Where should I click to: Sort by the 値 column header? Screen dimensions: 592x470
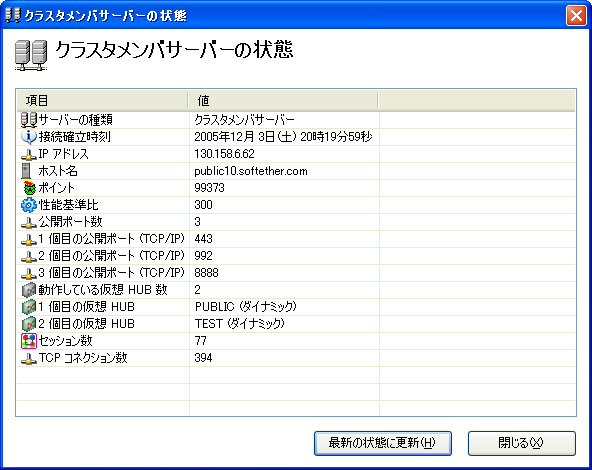pyautogui.click(x=283, y=100)
